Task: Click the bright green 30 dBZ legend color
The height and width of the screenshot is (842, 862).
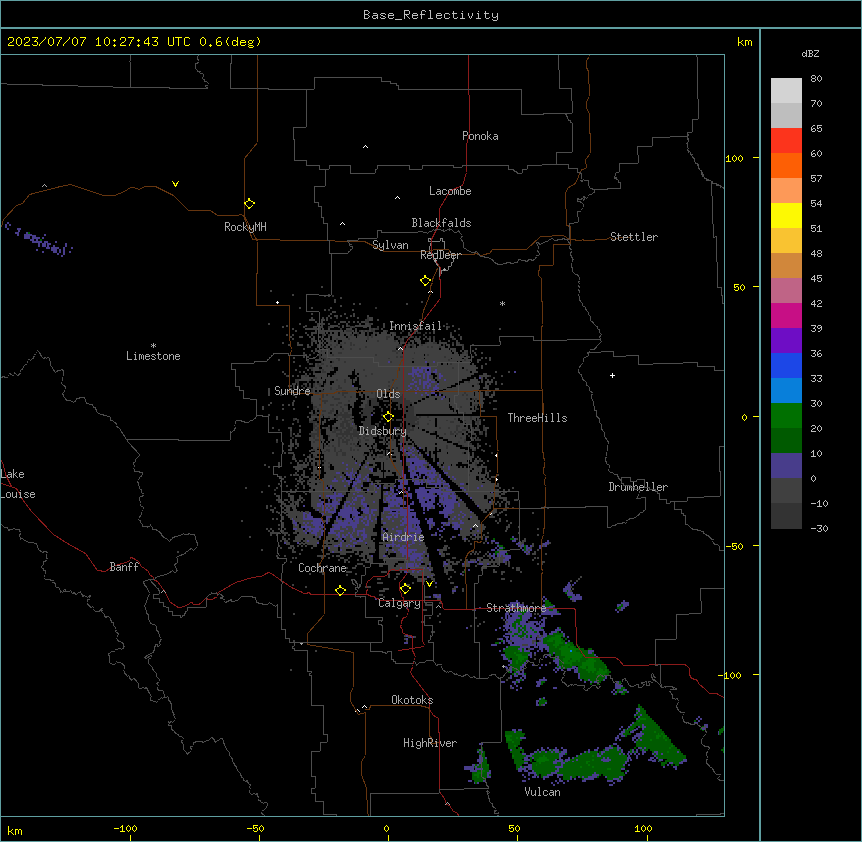Action: 786,416
